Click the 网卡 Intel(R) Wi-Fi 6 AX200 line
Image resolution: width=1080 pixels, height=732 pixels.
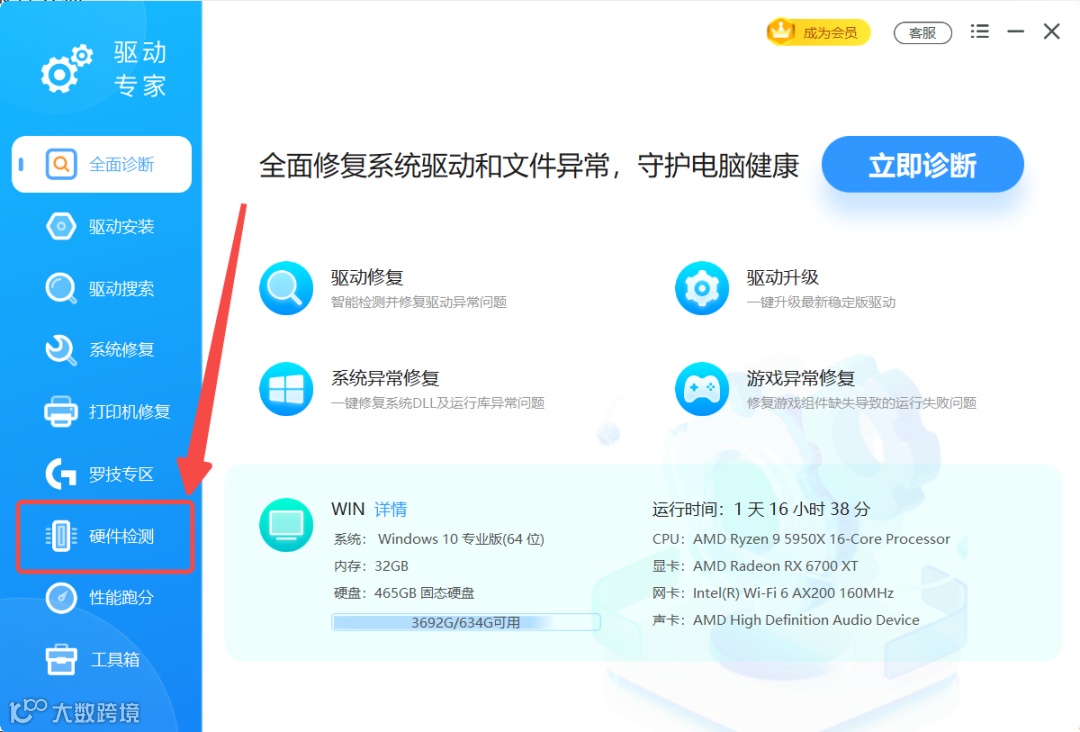(x=773, y=593)
